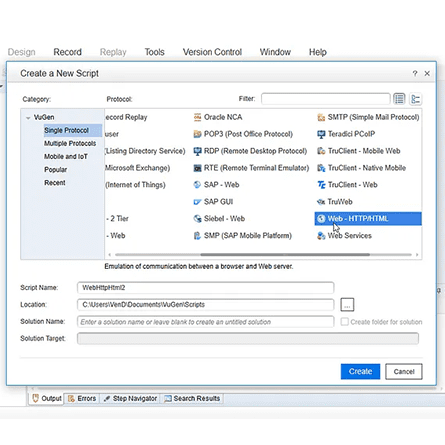Select Multiple Protocols category
Image resolution: width=445 pixels, height=445 pixels.
pos(70,143)
